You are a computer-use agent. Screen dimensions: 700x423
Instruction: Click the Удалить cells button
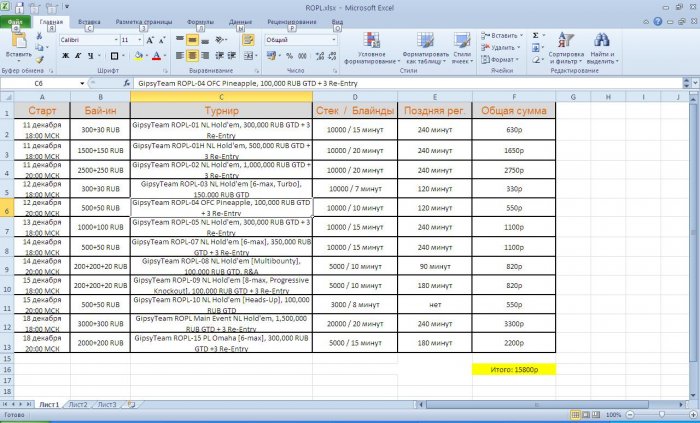click(x=503, y=47)
